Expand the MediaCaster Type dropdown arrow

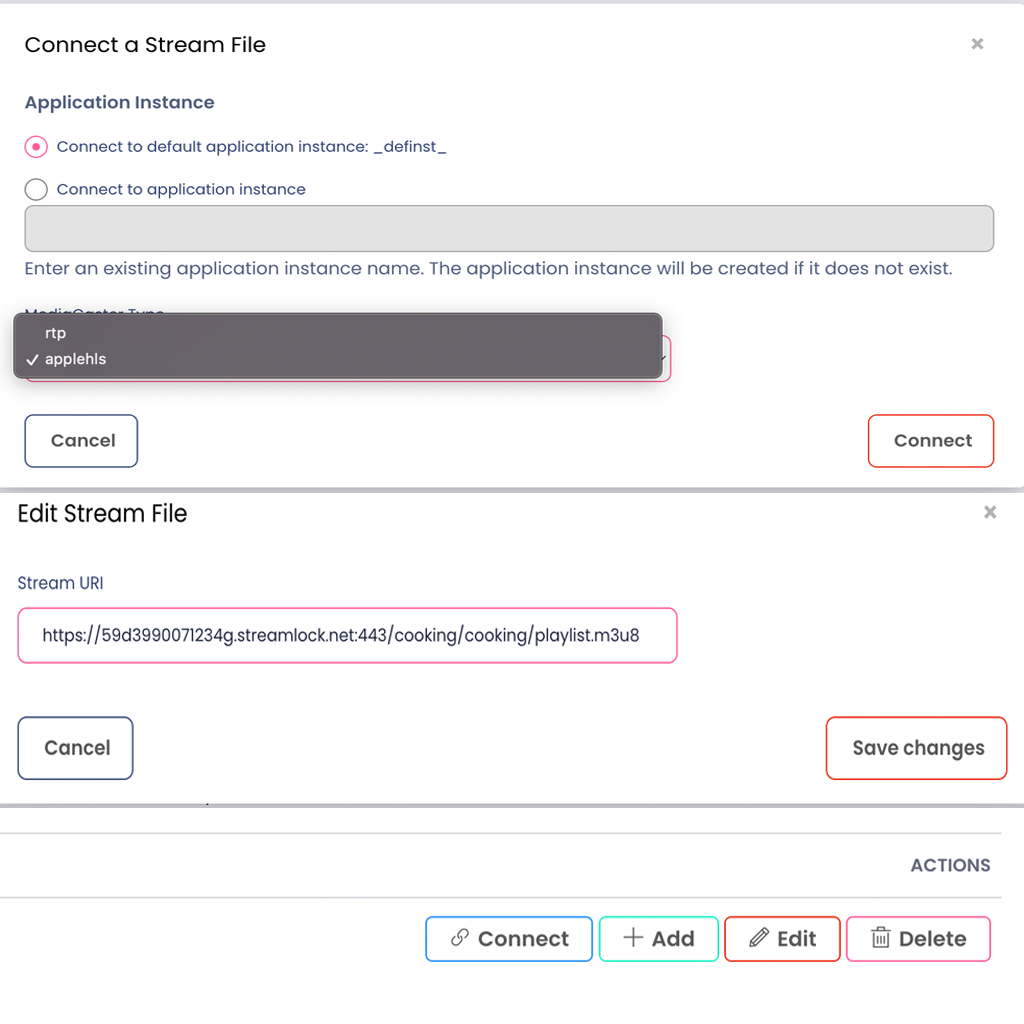pos(664,358)
